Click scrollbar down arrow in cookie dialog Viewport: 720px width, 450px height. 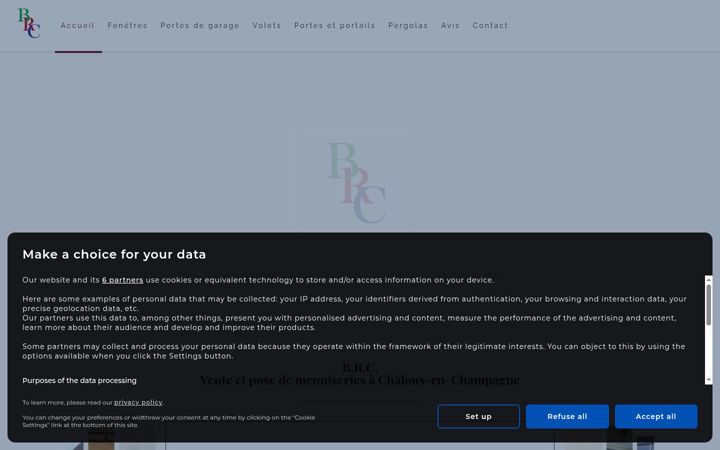click(709, 380)
